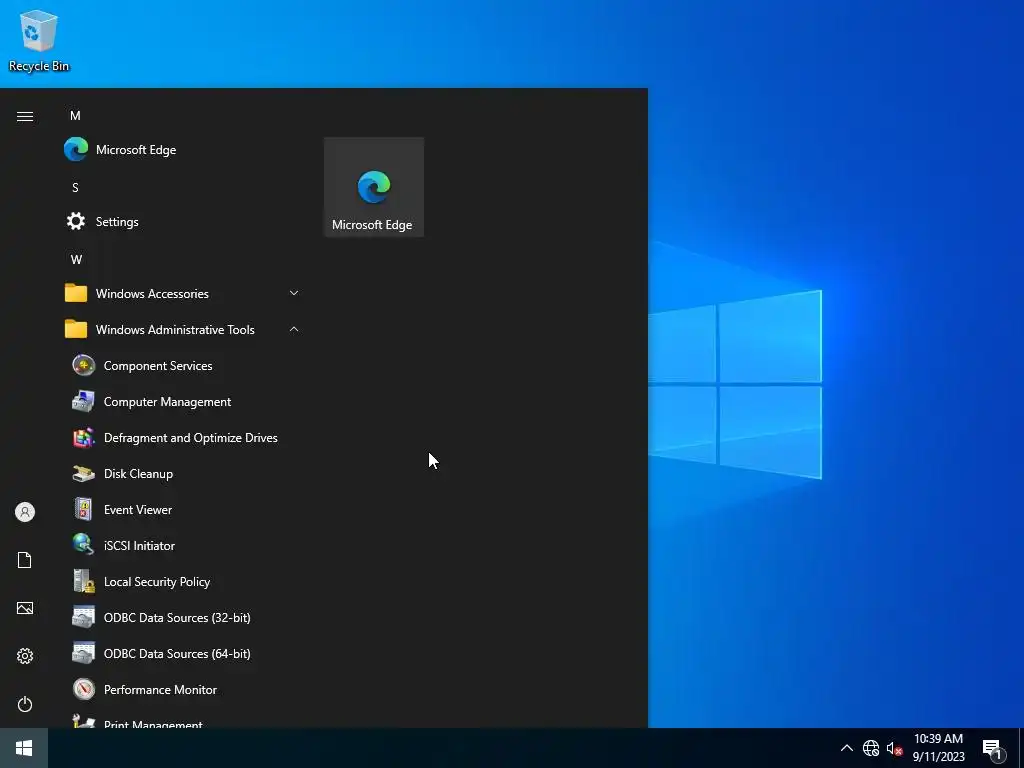Viewport: 1024px width, 768px height.
Task: Jump to letter M section header
Action: [75, 116]
